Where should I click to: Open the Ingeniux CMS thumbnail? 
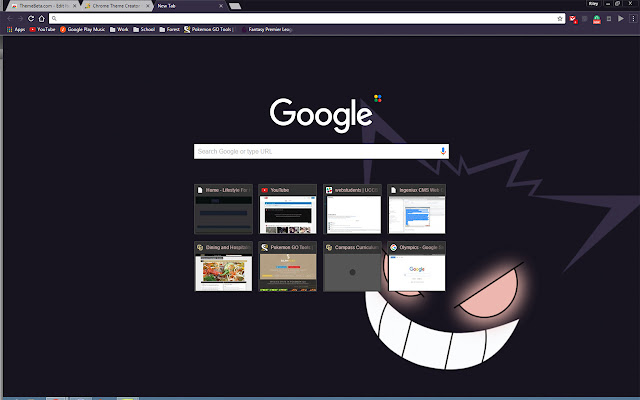417,209
